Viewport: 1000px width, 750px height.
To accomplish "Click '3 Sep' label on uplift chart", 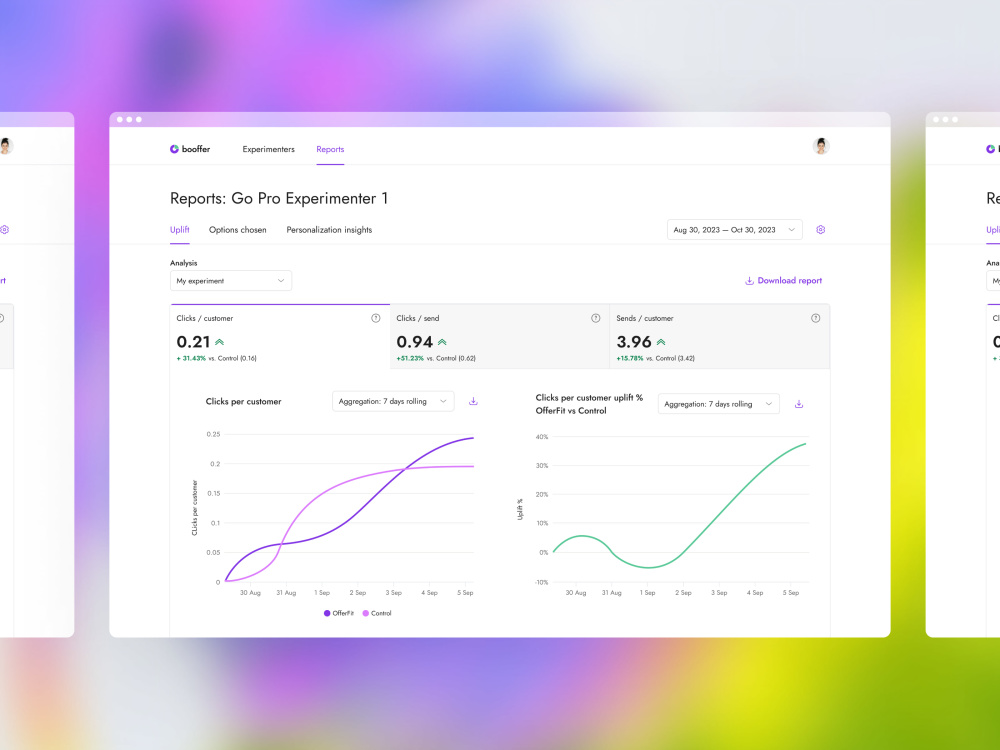I will 719,592.
